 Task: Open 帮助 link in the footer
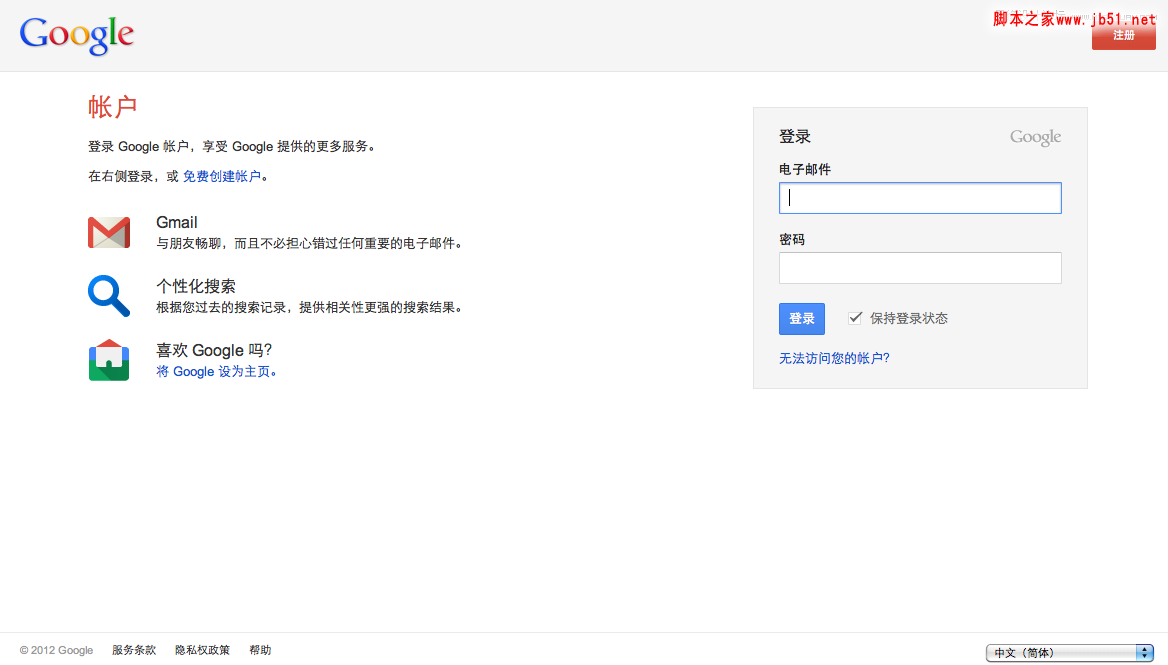tap(260, 650)
